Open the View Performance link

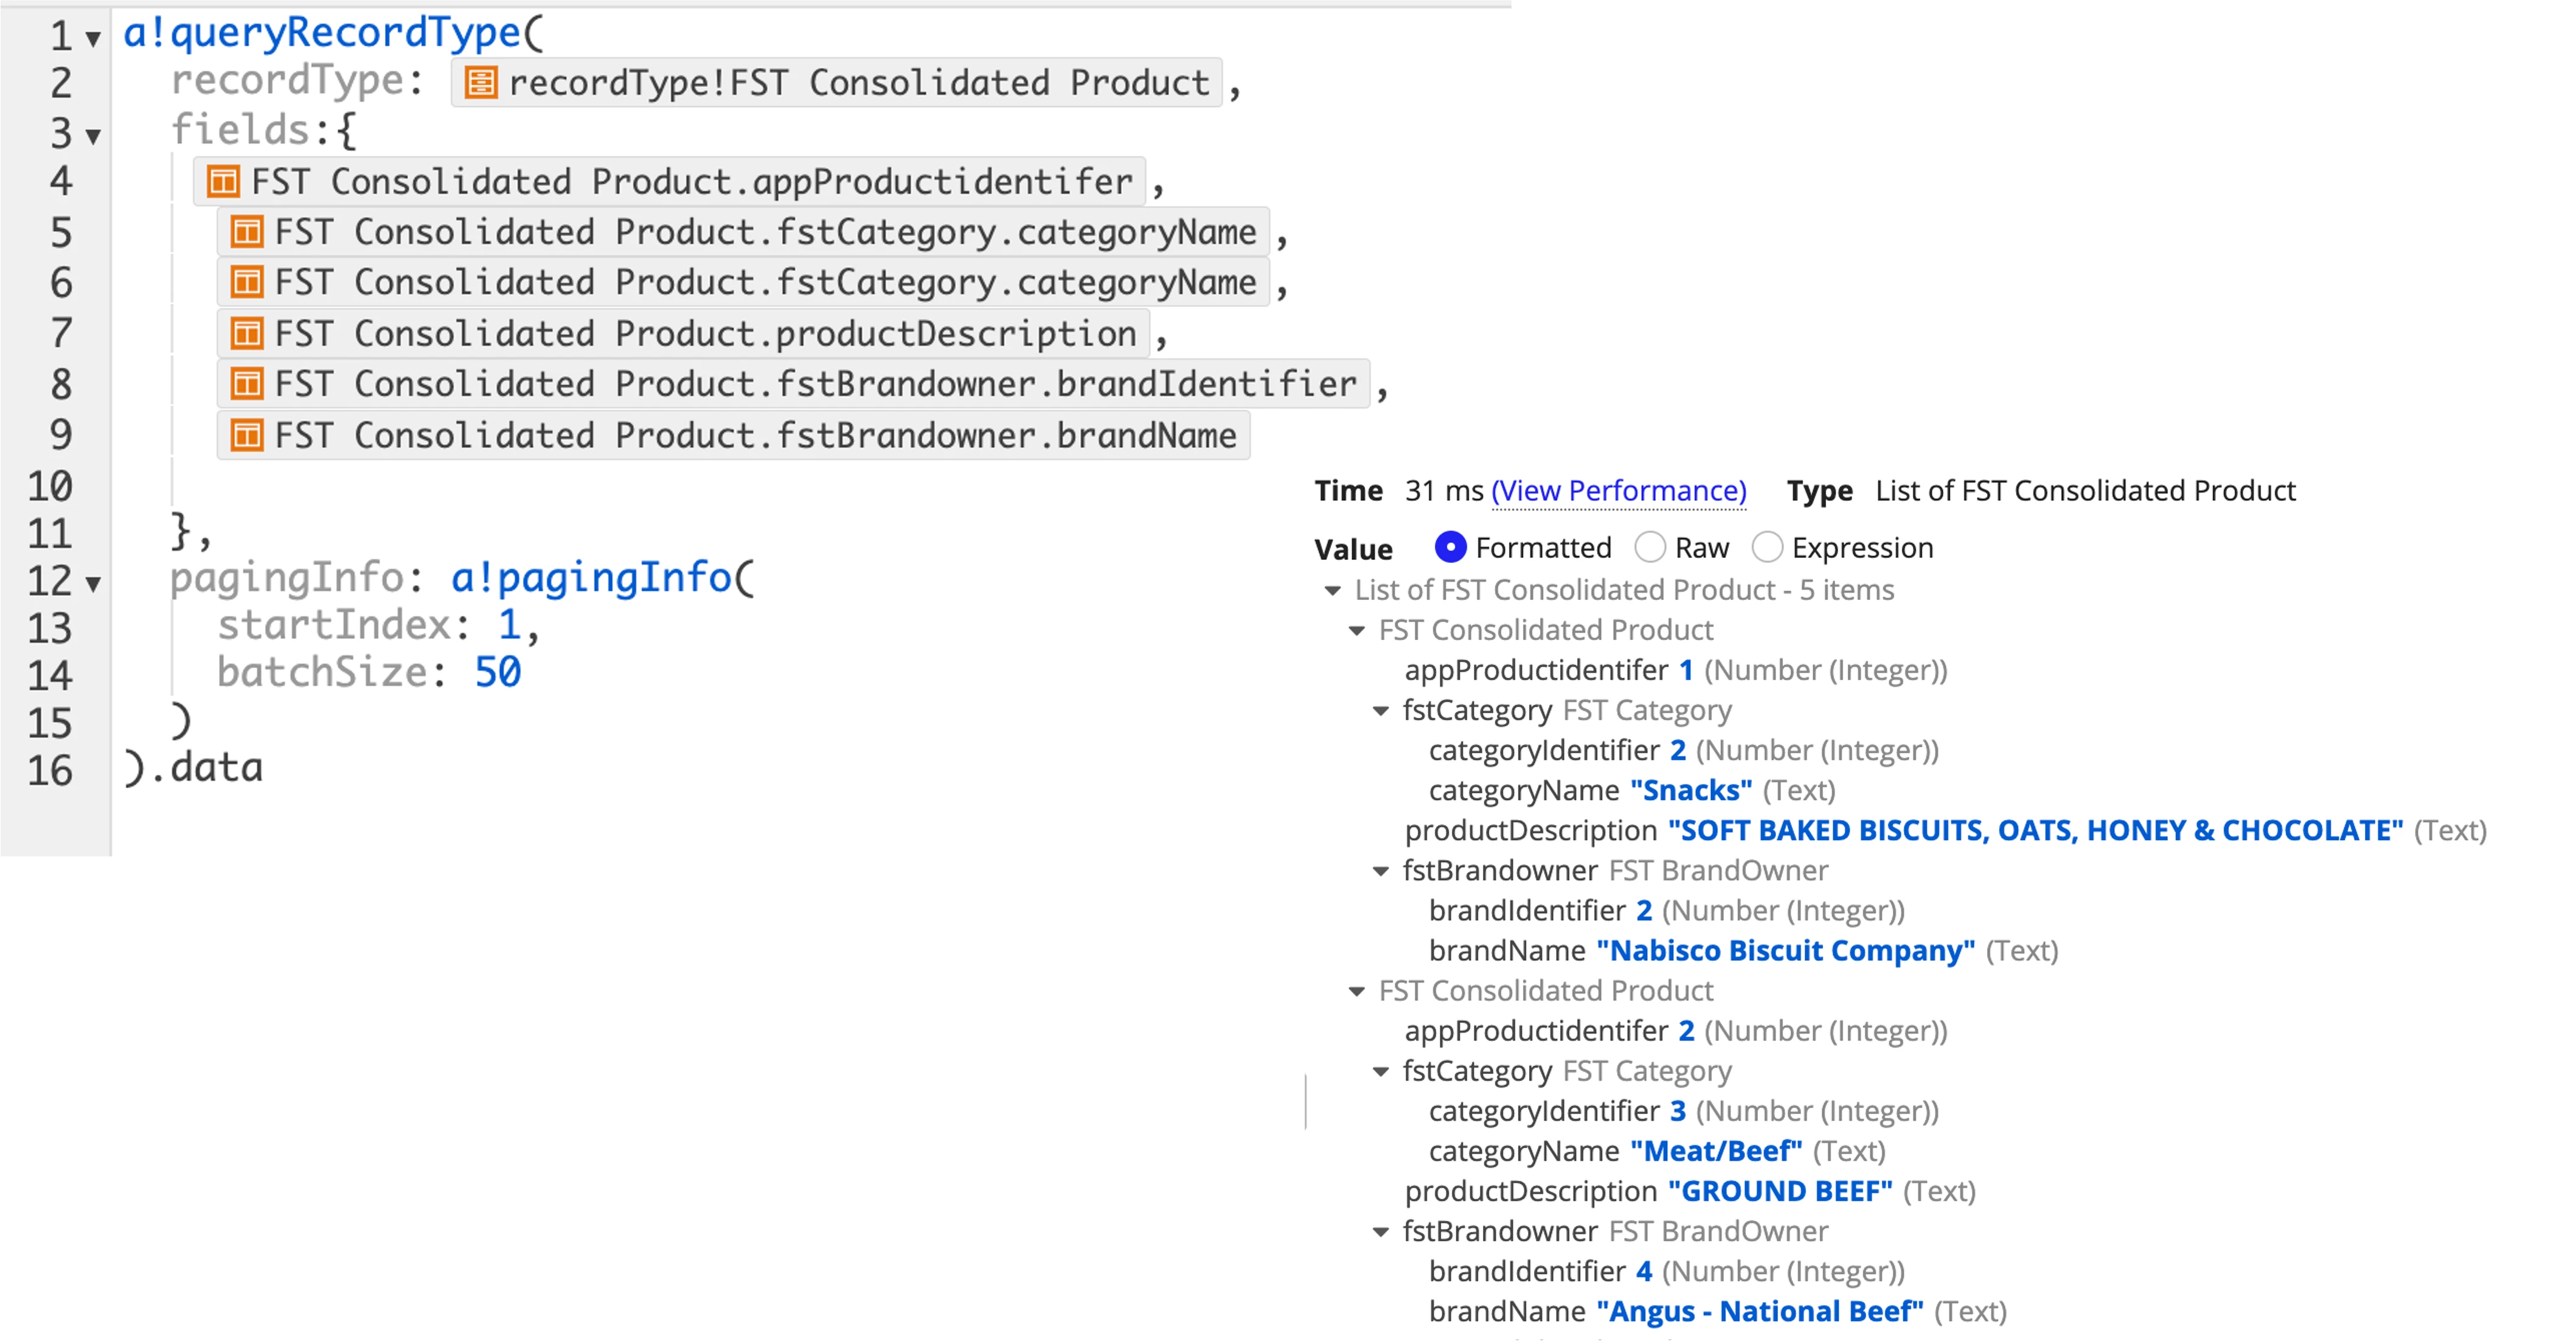coord(1619,491)
